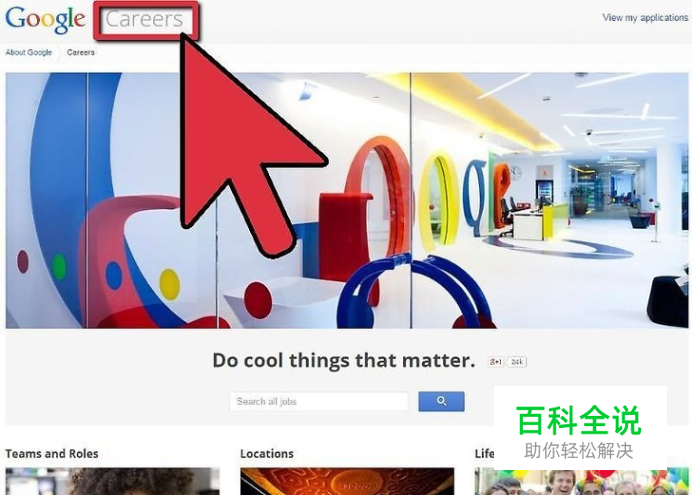This screenshot has width=692, height=495.
Task: Click the Locations thumbnail image
Action: click(x=347, y=481)
